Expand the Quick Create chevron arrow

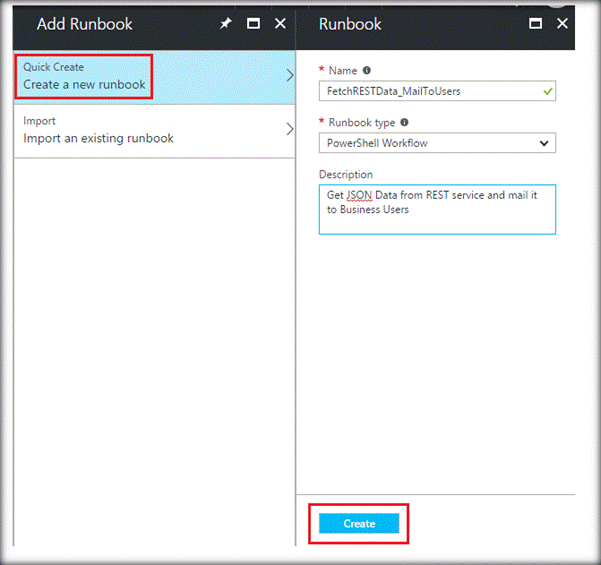pyautogui.click(x=290, y=75)
